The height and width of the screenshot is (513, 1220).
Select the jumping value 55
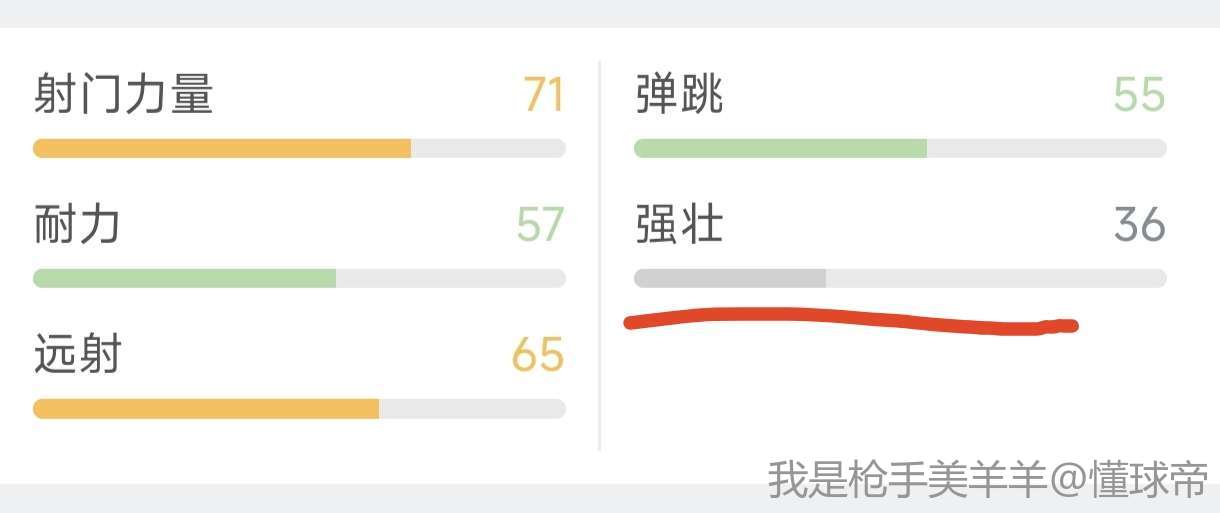pyautogui.click(x=1140, y=96)
